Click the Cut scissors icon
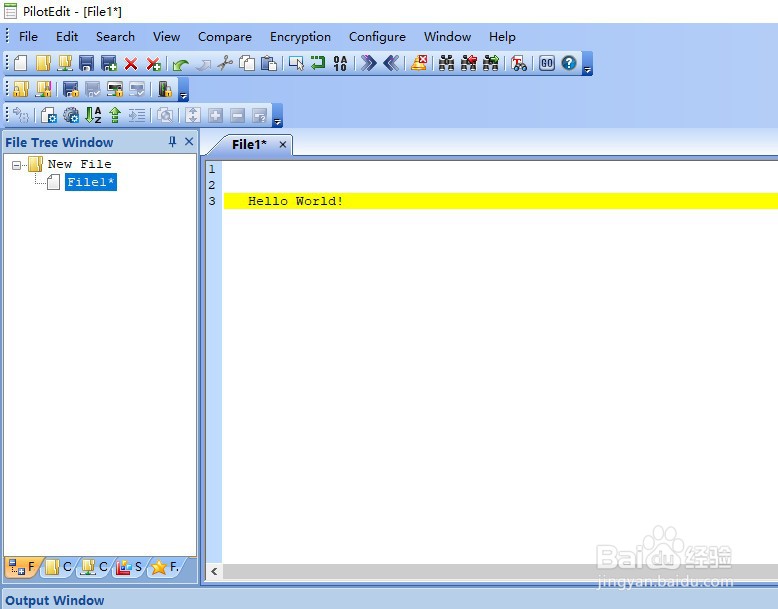The image size is (778, 609). (x=225, y=63)
